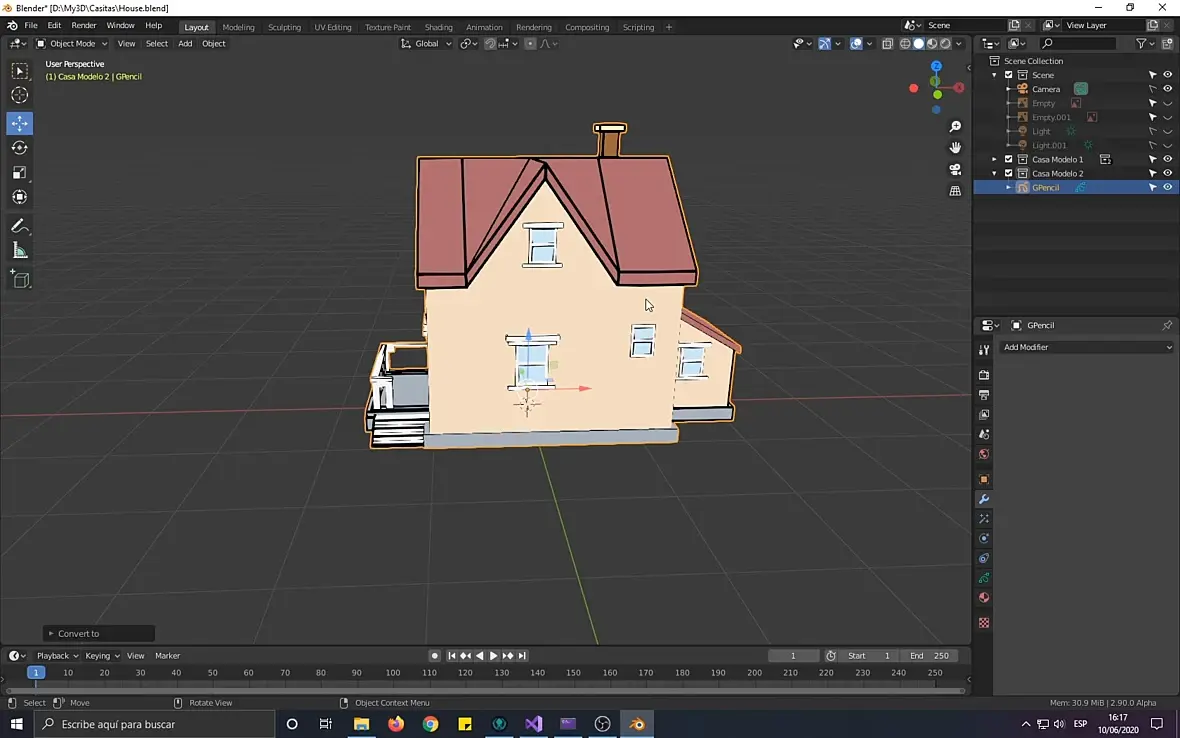Open the Add Modifier dropdown
Screen dimensions: 1180x738
tap(1086, 347)
